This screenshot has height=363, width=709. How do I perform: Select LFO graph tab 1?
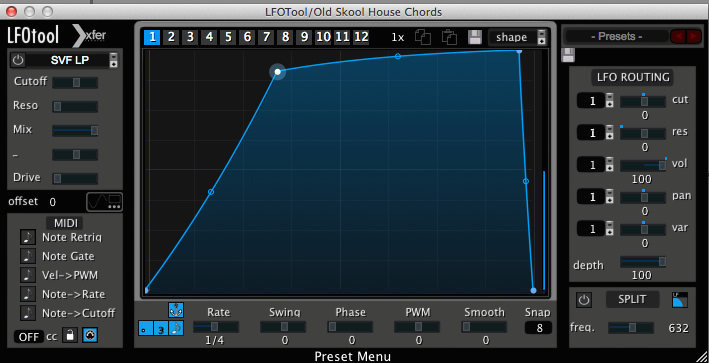point(152,37)
